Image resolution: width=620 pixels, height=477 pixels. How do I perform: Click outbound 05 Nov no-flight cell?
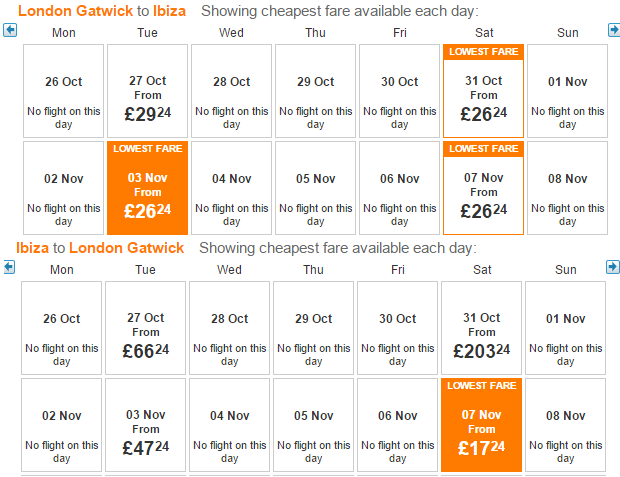(x=316, y=188)
